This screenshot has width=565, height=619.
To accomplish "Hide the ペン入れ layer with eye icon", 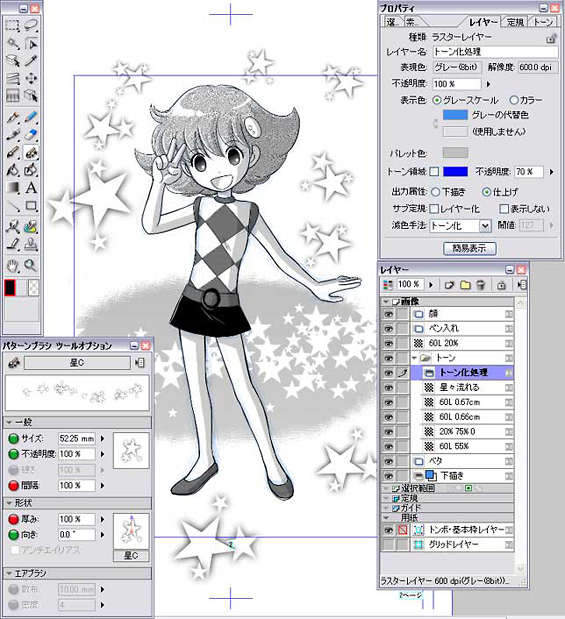I will click(389, 328).
